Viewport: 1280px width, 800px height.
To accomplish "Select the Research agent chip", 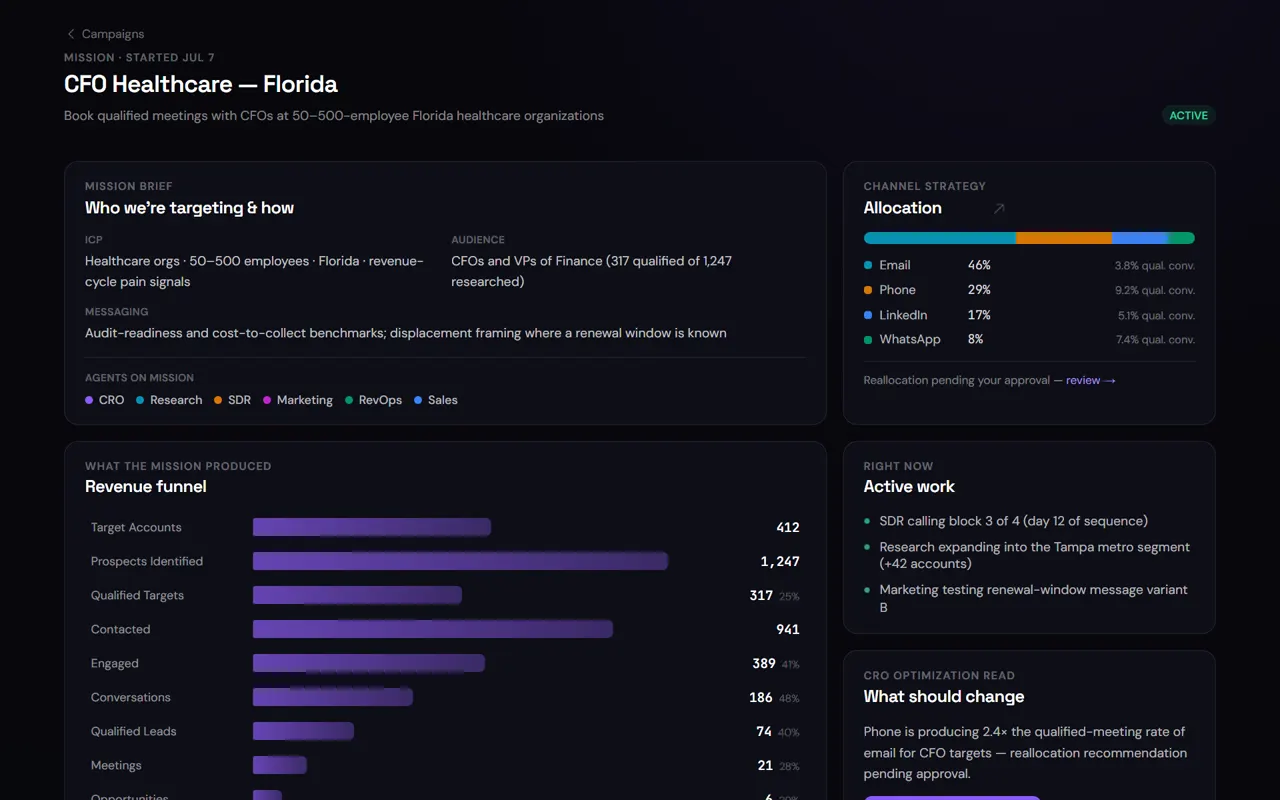I will [x=169, y=400].
